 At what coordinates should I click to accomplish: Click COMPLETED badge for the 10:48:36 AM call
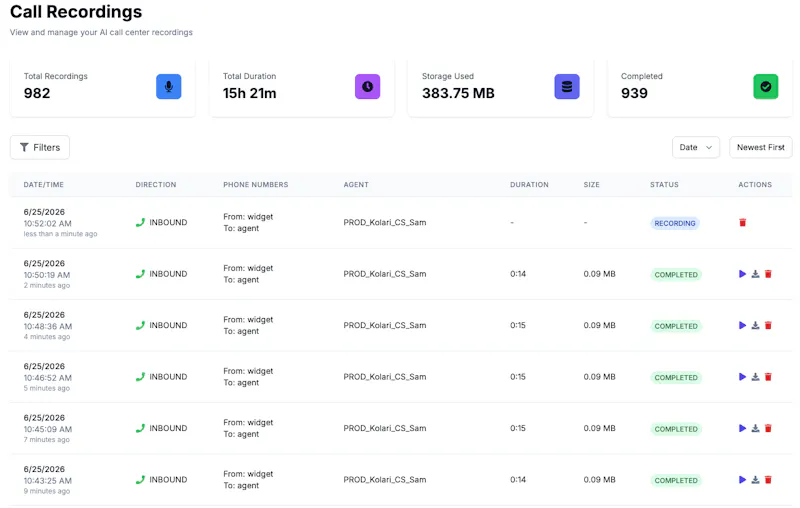coord(676,326)
